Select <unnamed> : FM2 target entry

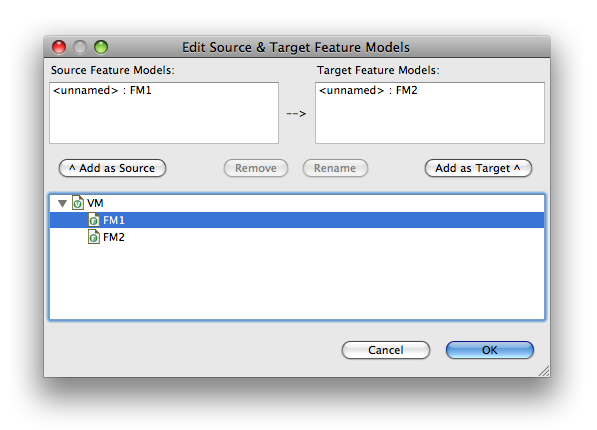click(368, 90)
